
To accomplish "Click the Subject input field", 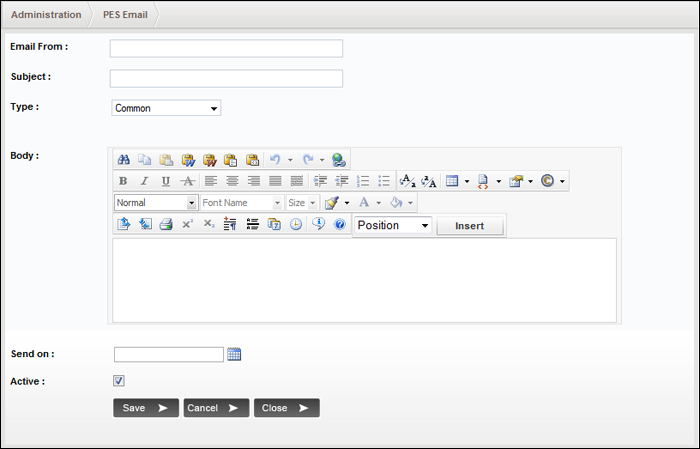I will pyautogui.click(x=226, y=79).
